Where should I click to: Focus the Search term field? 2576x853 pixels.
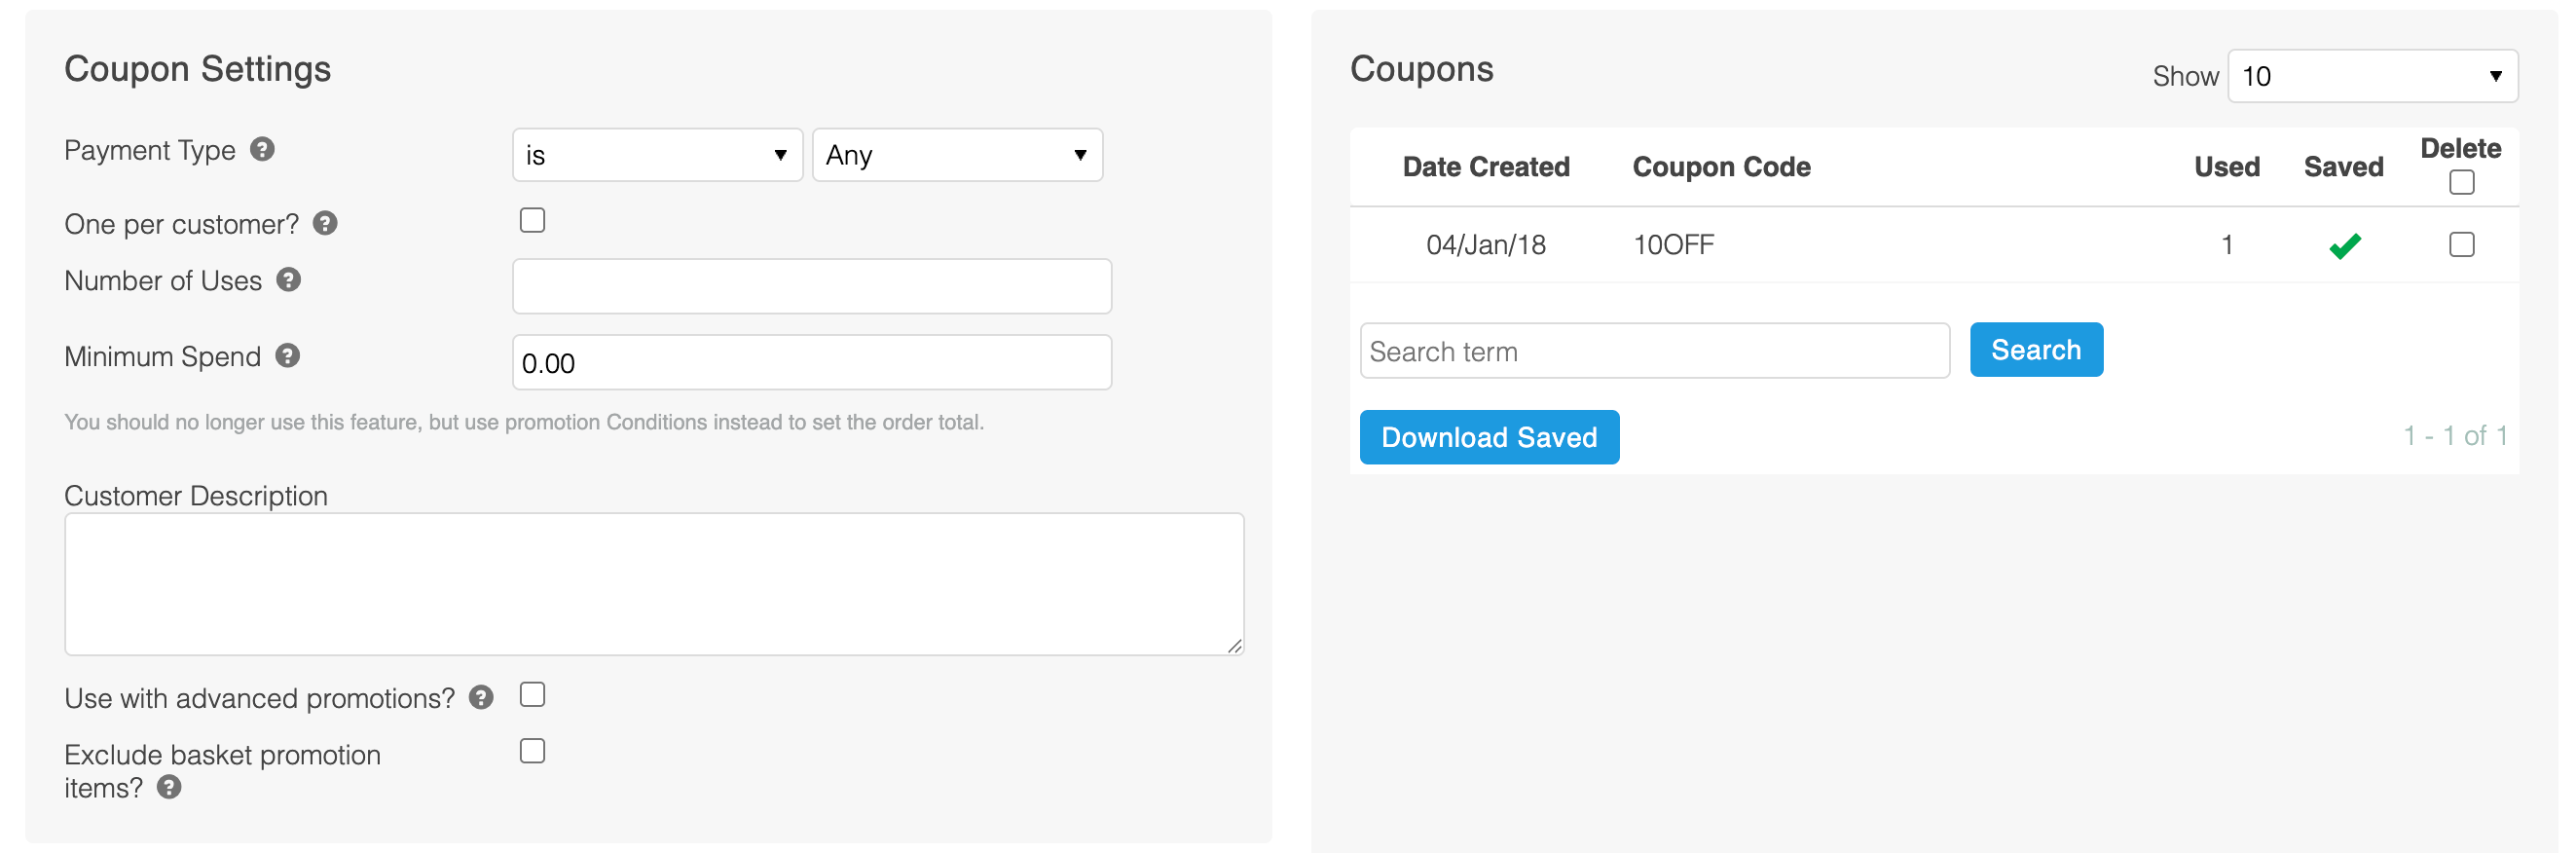pos(1654,351)
